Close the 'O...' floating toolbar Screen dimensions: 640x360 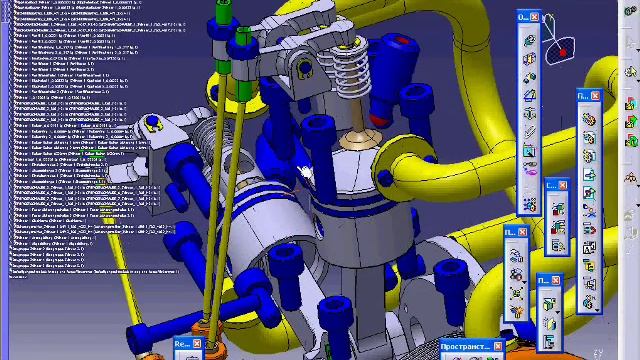(534, 17)
